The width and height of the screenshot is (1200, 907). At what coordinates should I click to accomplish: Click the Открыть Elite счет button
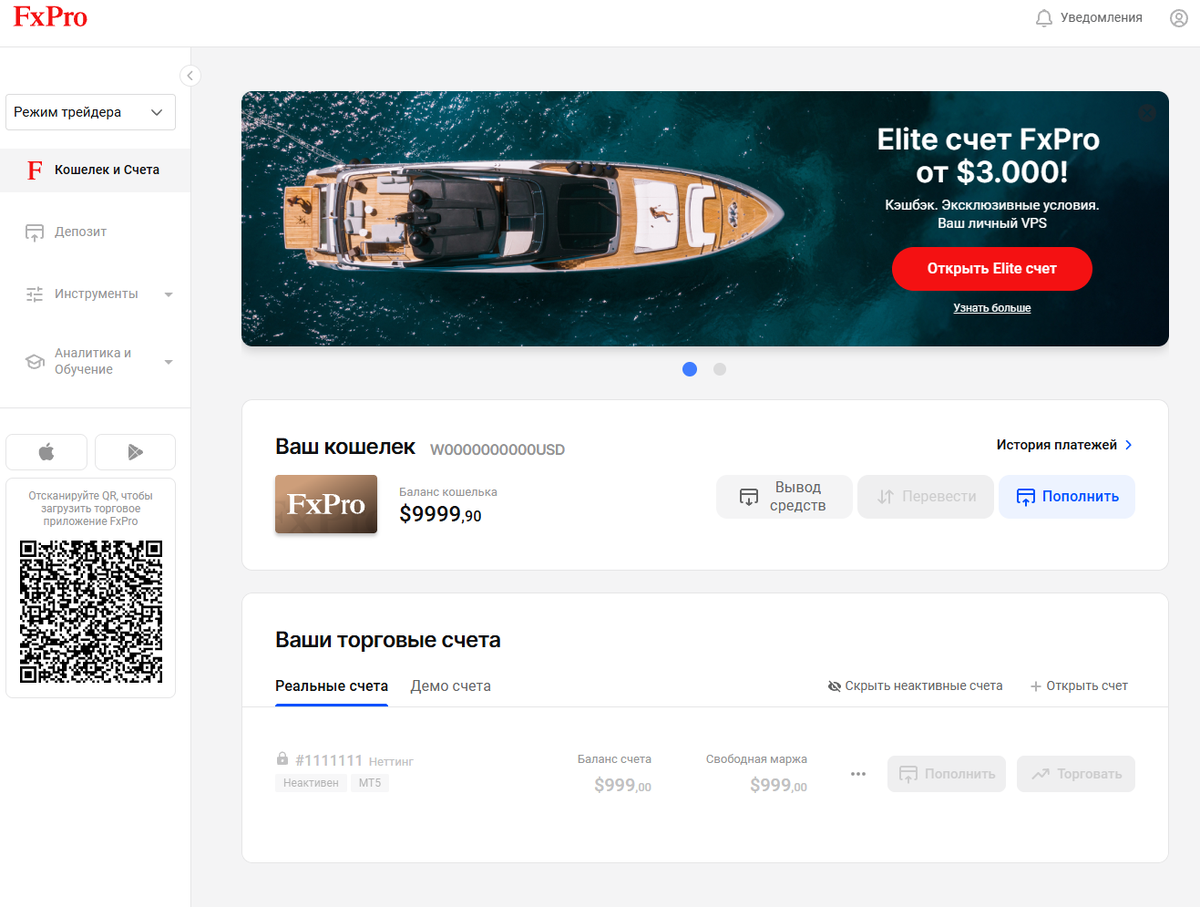coord(991,269)
